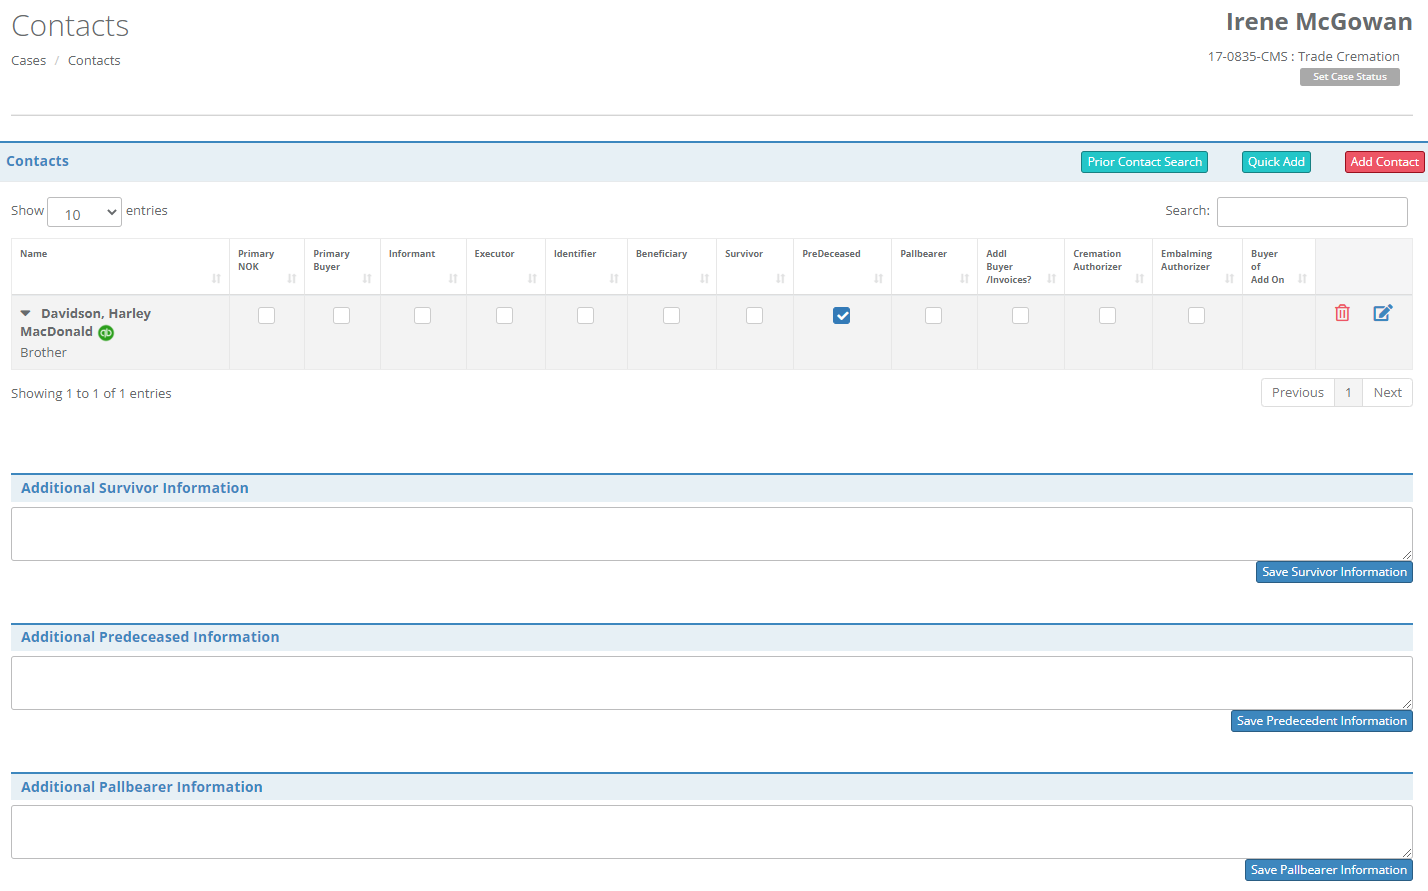
Task: Open the Set Case Status dropdown
Action: (1349, 77)
